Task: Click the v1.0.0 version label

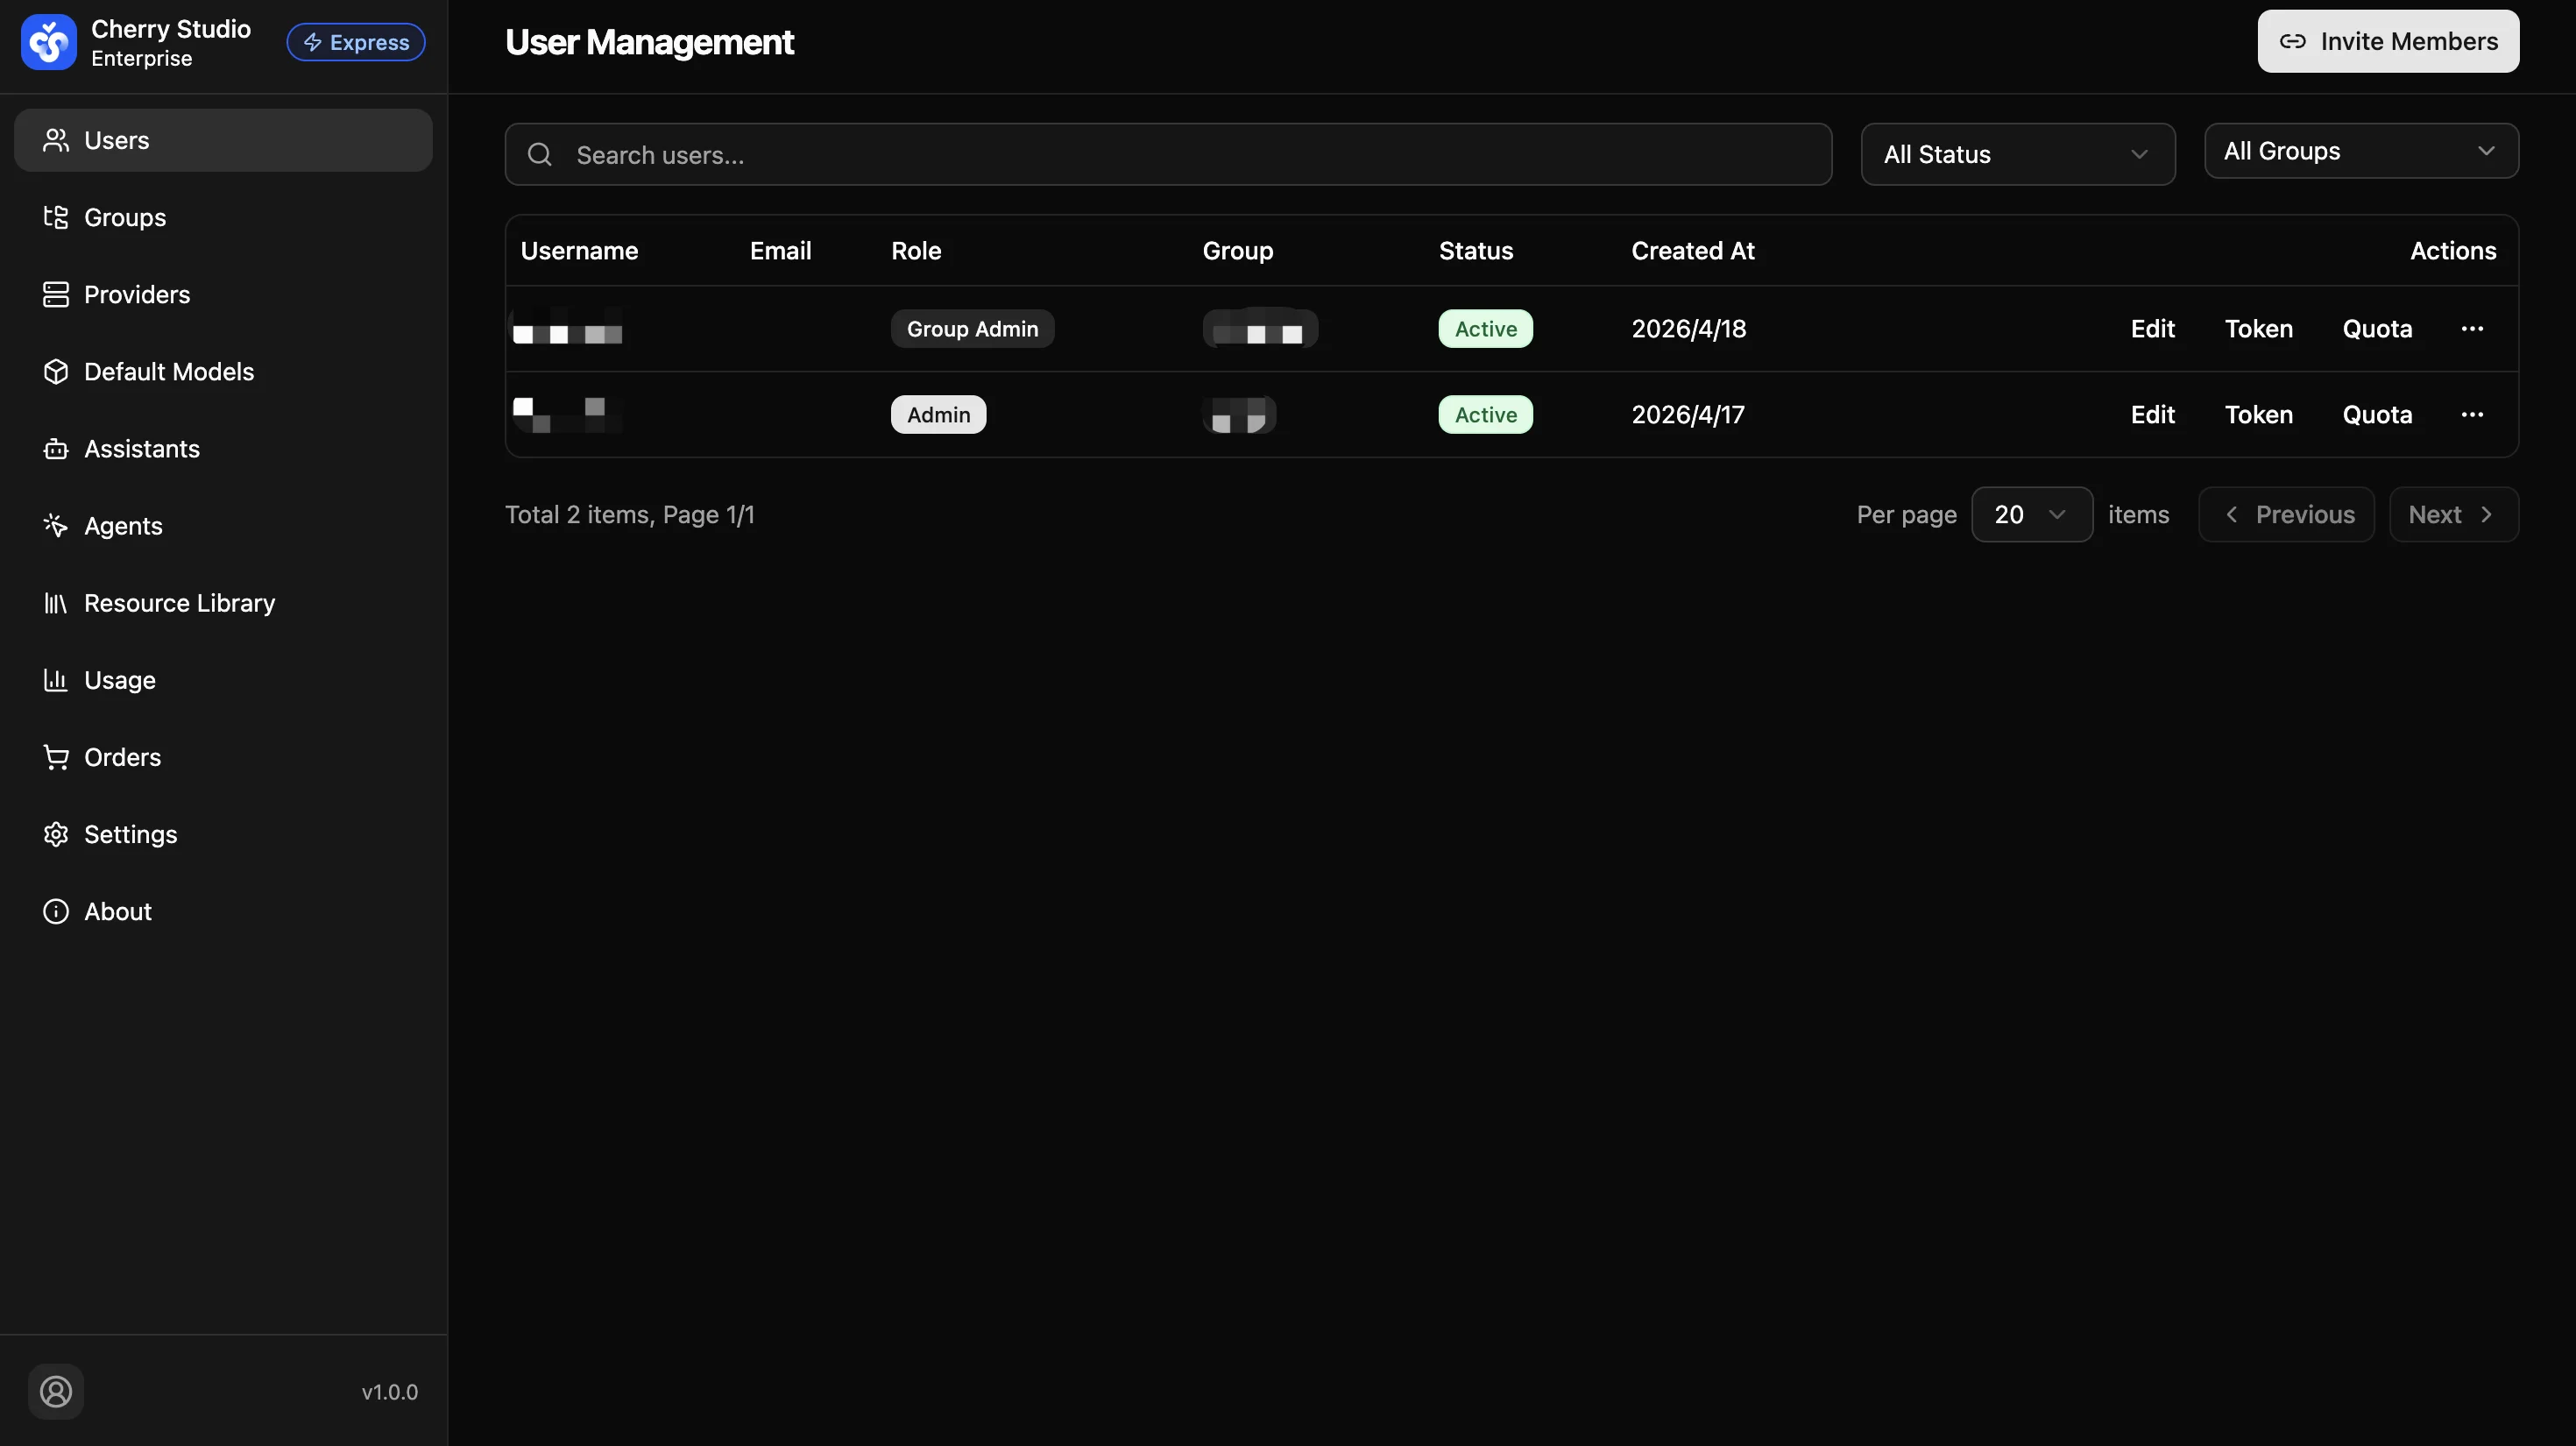Action: pyautogui.click(x=390, y=1391)
